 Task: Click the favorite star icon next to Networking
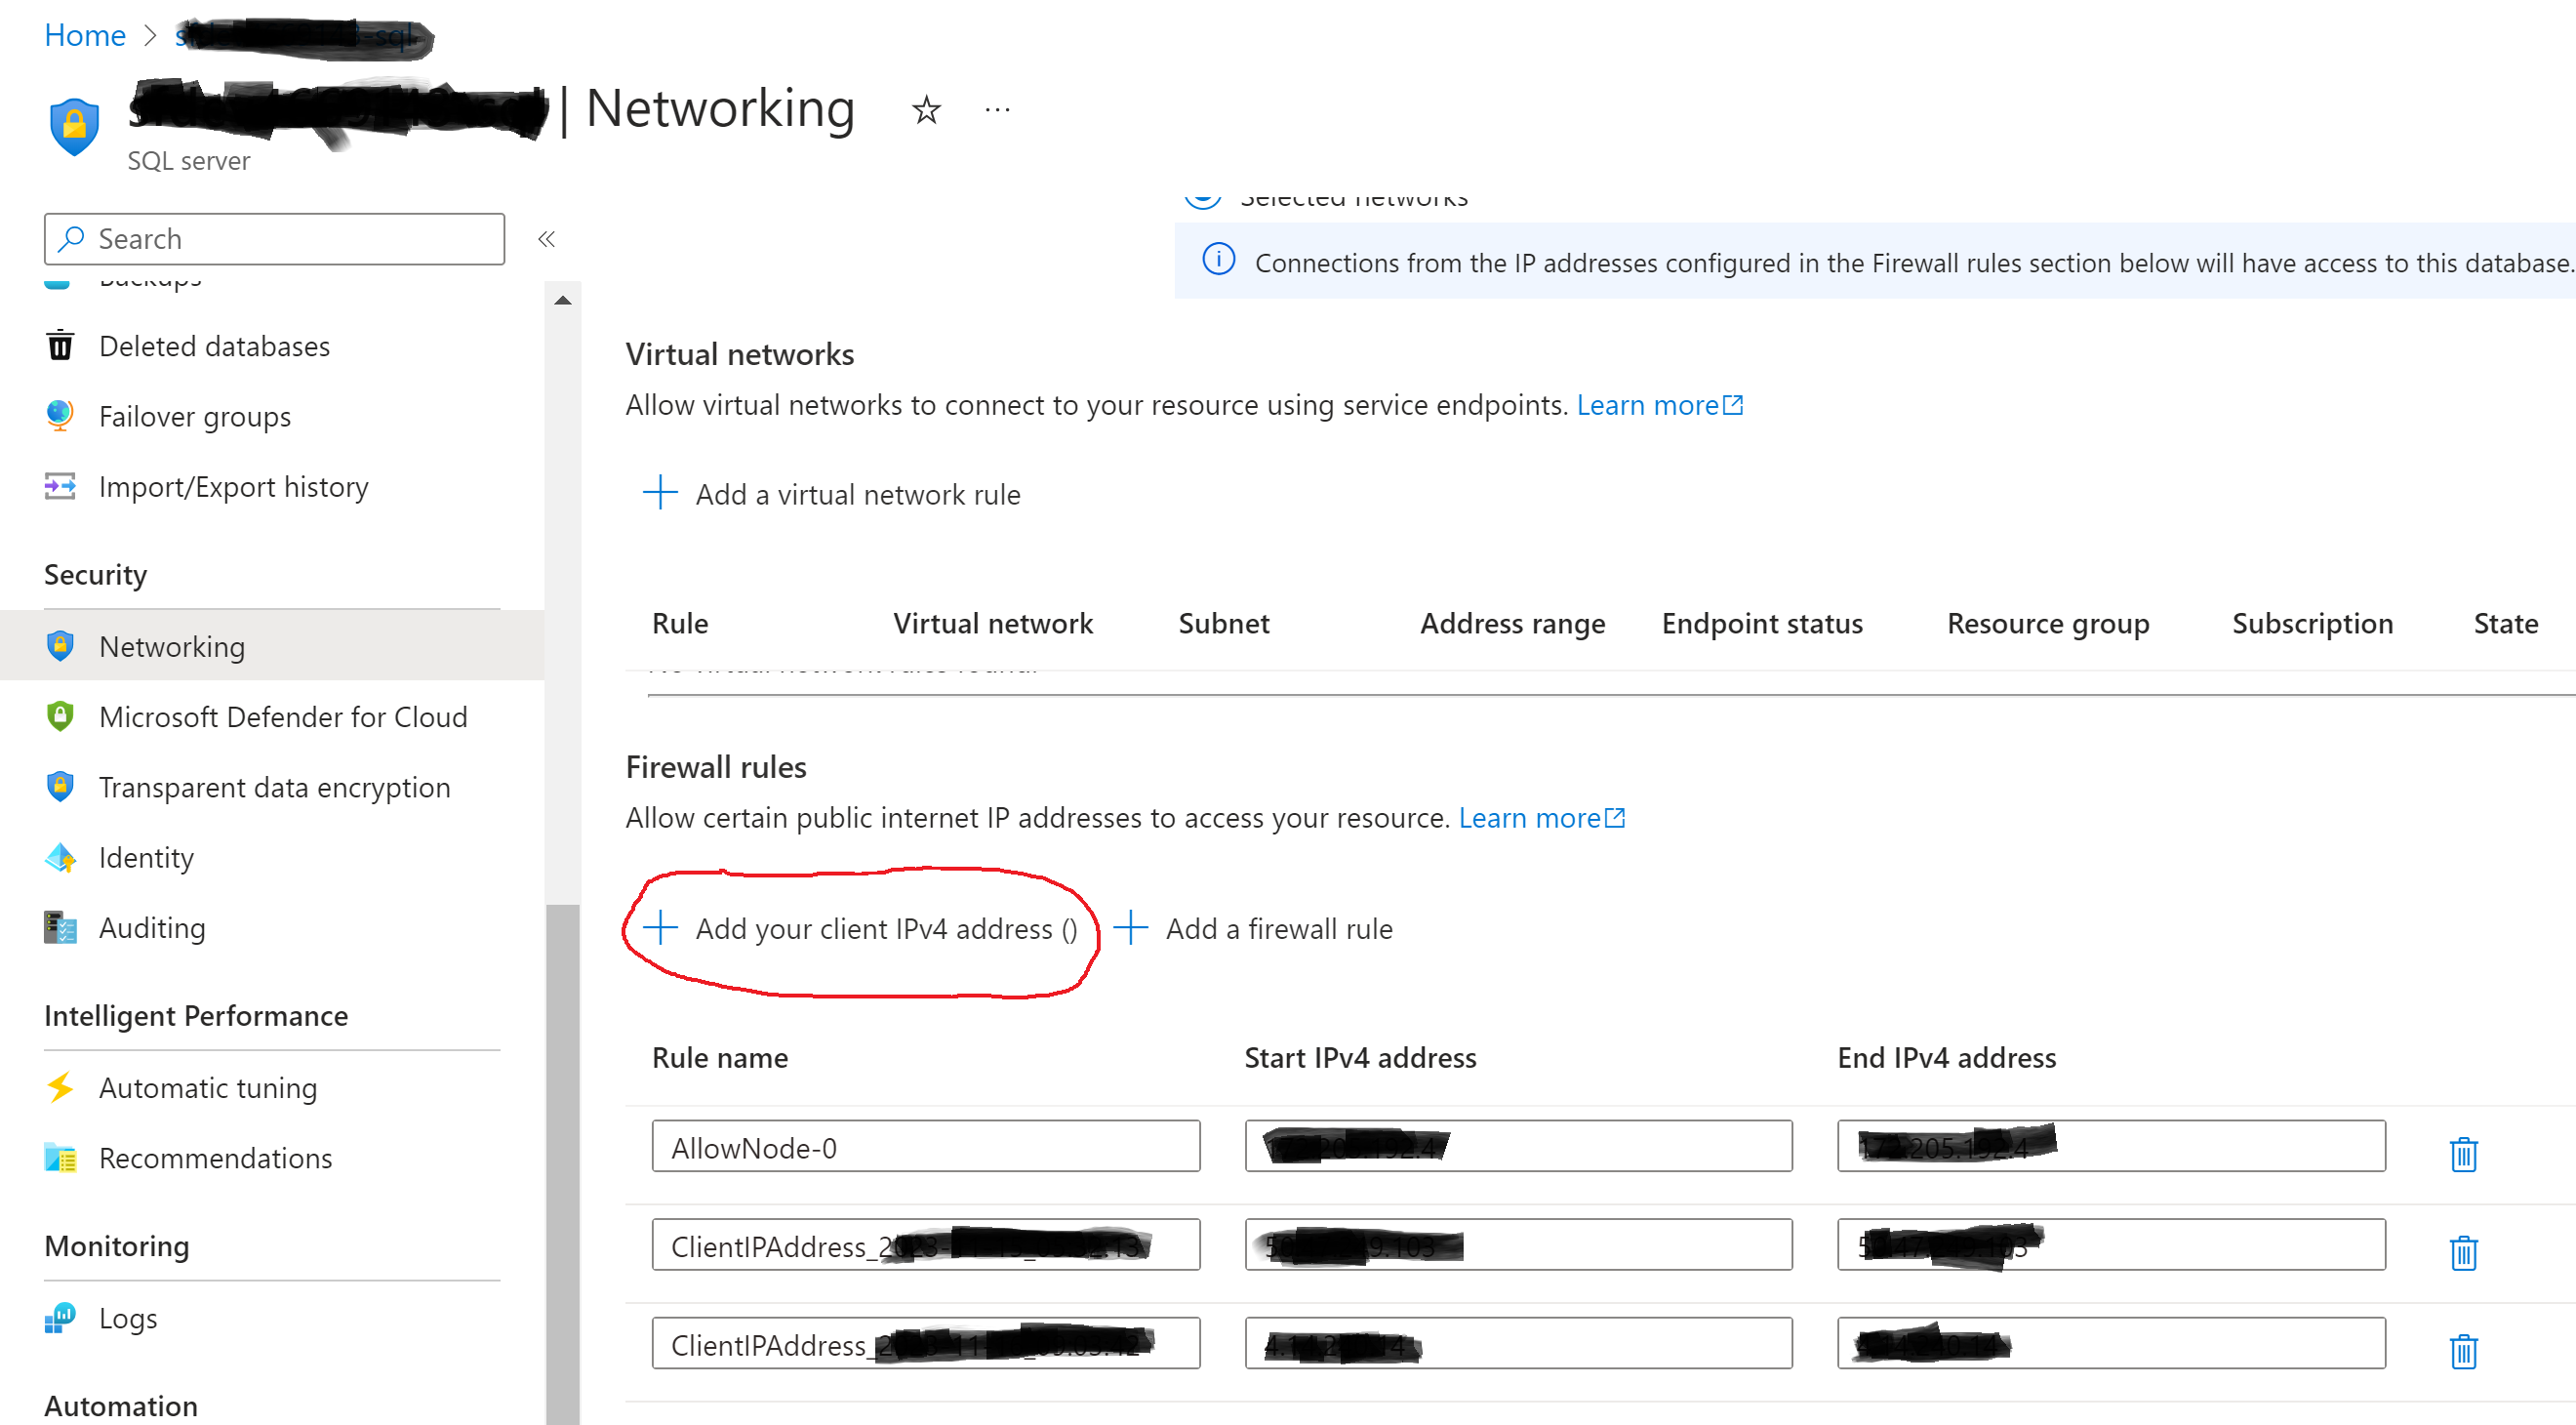tap(926, 109)
